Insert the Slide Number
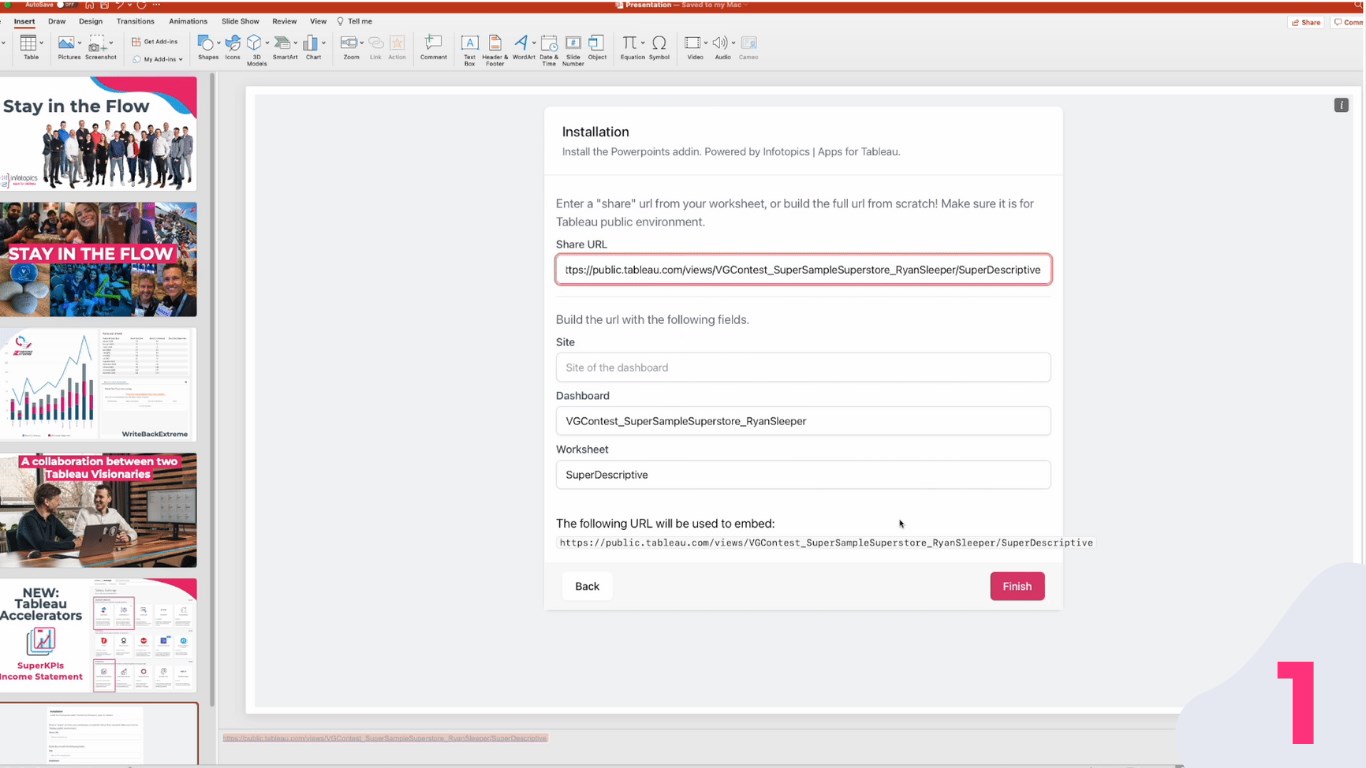This screenshot has width=1366, height=768. click(573, 49)
